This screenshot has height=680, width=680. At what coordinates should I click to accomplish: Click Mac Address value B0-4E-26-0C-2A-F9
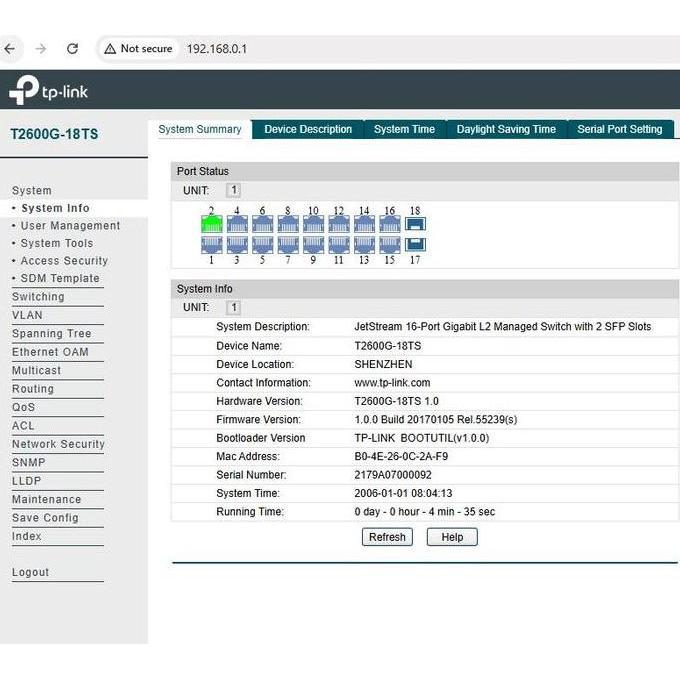coord(401,456)
